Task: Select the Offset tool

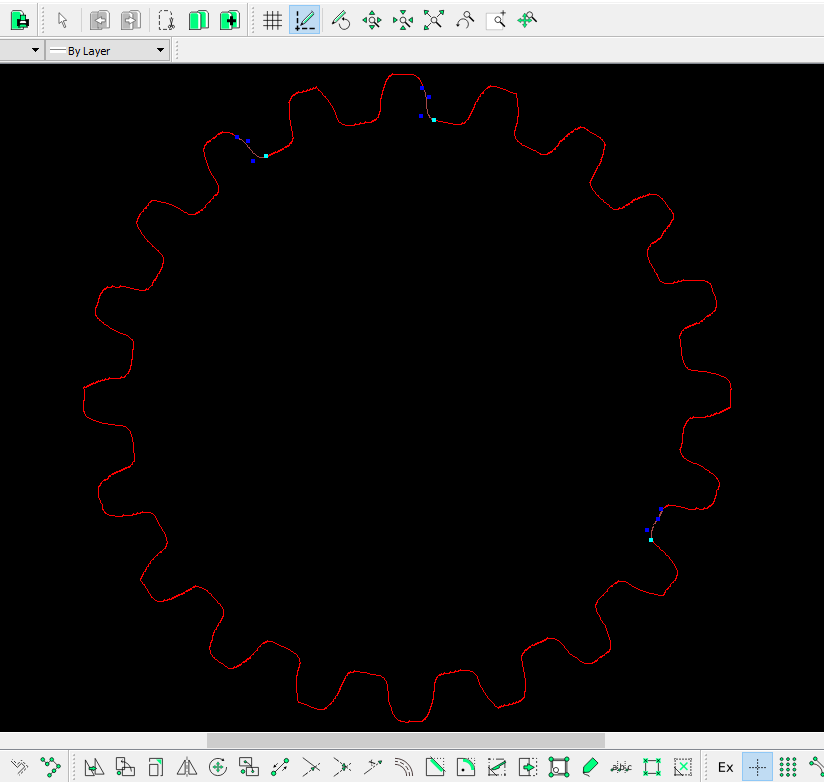Action: click(x=404, y=767)
